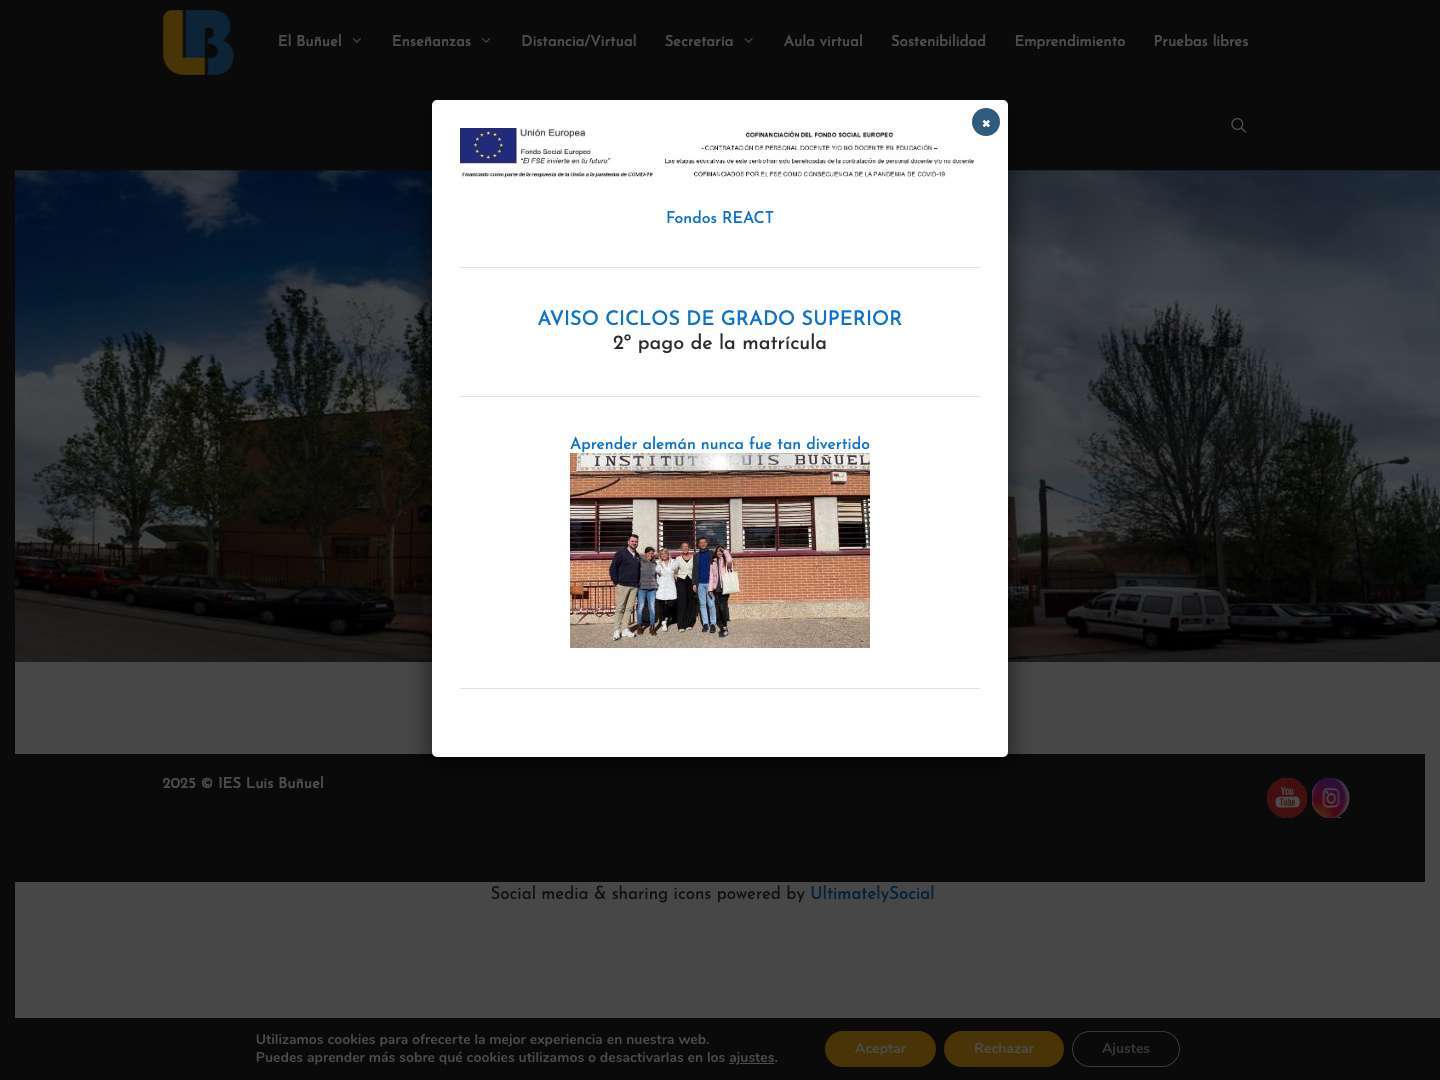Click the AVISO CICLOS DE GRADO SUPERIOR heading
Viewport: 1440px width, 1080px height.
pos(719,319)
